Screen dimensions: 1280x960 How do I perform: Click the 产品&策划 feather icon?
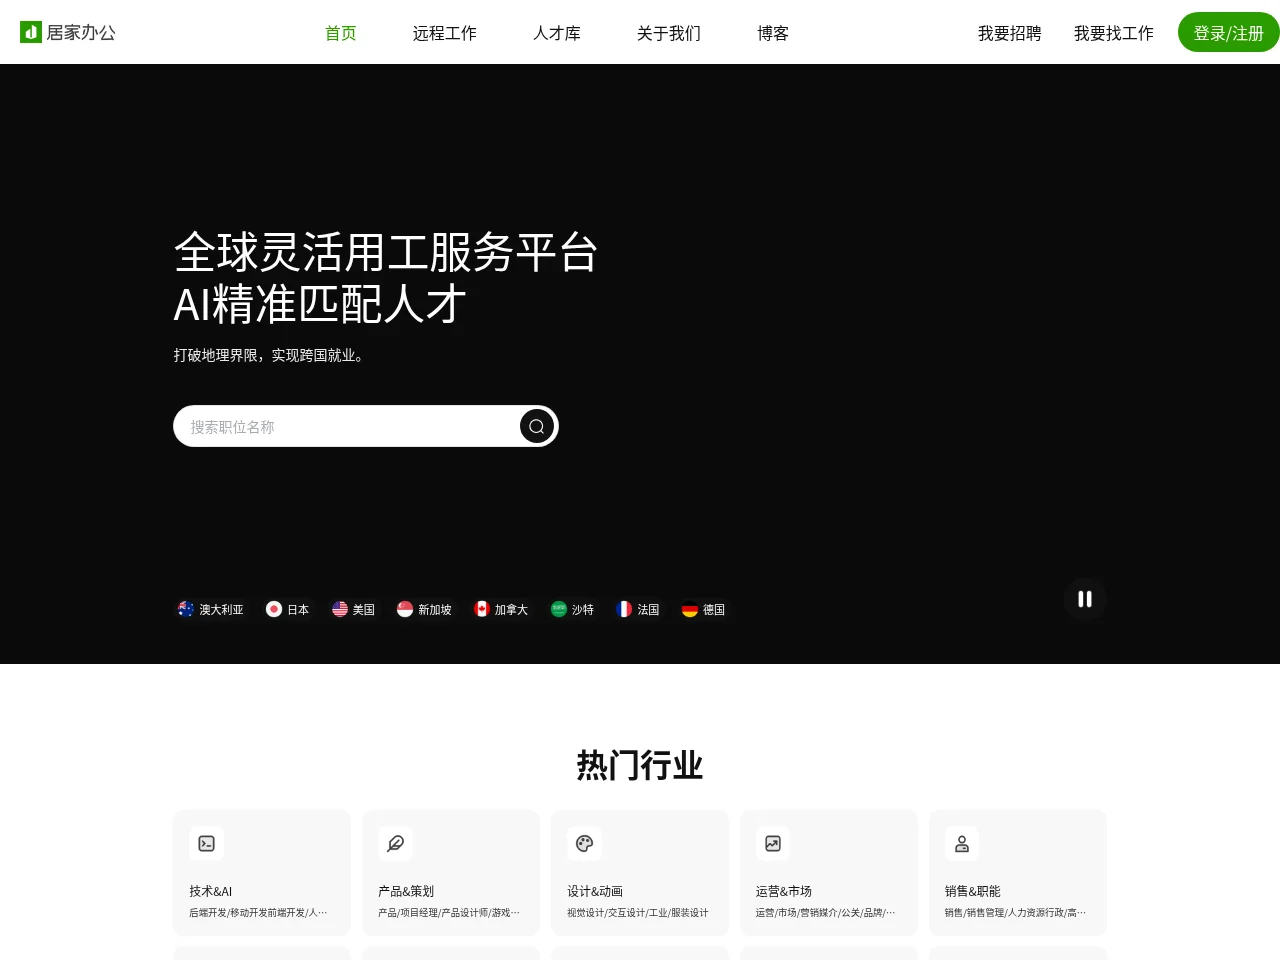396,843
